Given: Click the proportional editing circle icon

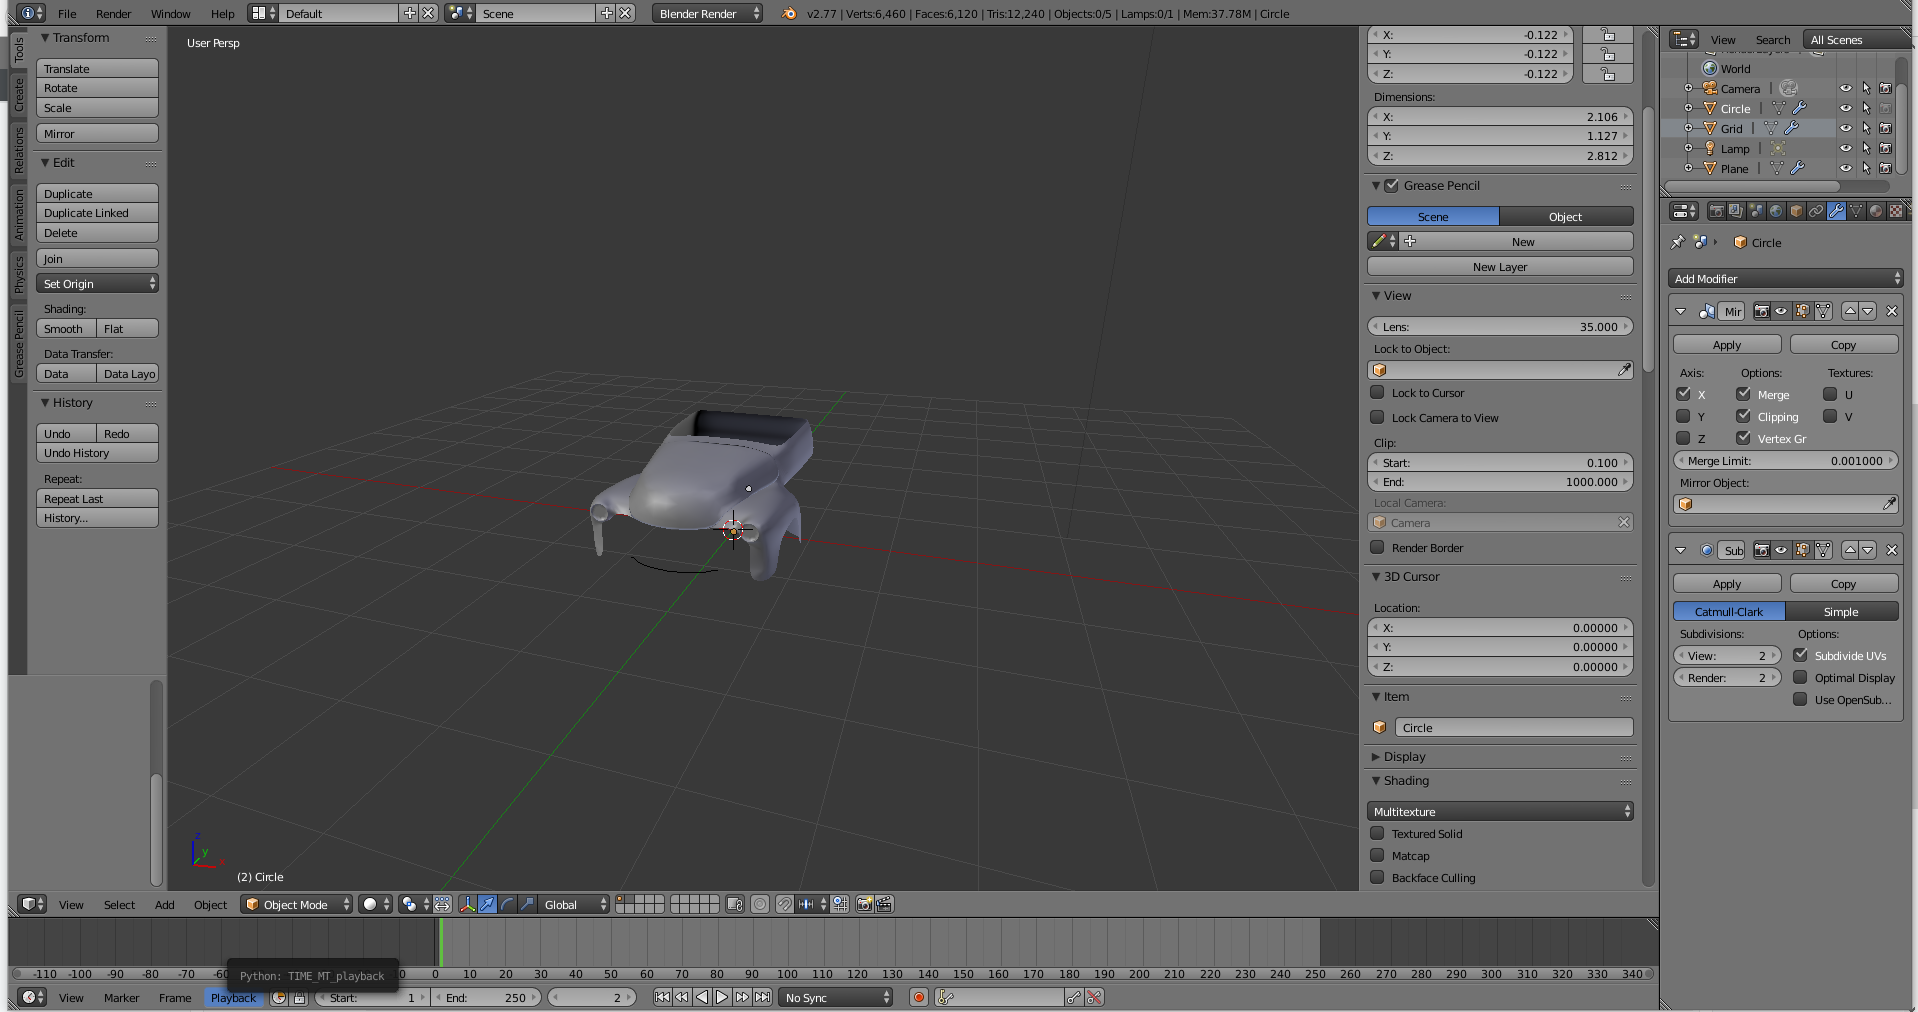Looking at the screenshot, I should 760,905.
